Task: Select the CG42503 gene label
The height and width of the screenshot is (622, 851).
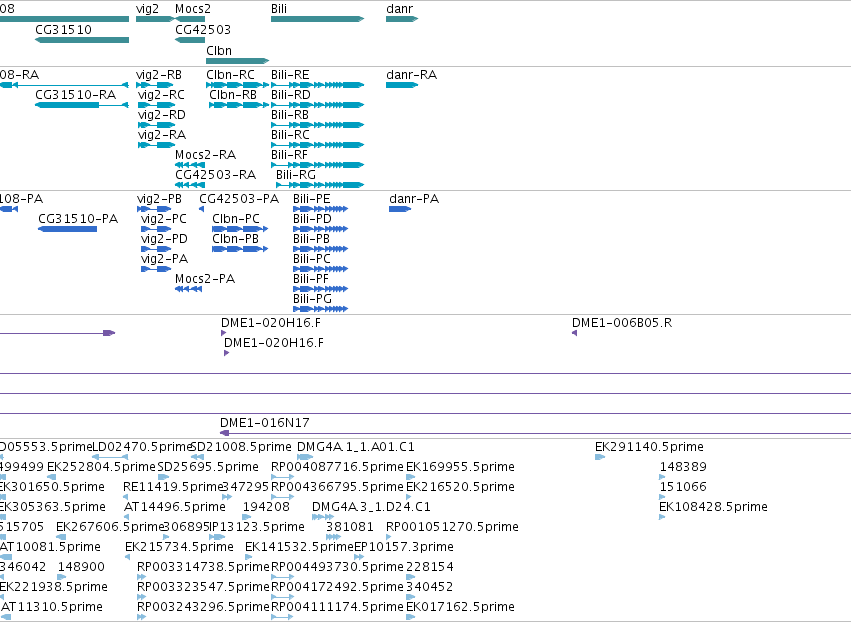Action: [203, 29]
